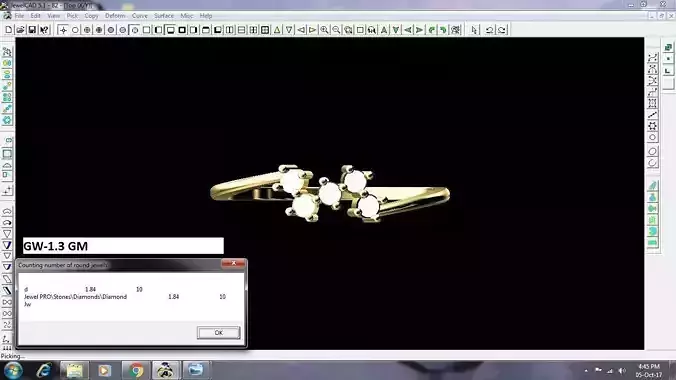Close the Counting number of round jewels dialog
This screenshot has height=380, width=676.
tap(233, 263)
